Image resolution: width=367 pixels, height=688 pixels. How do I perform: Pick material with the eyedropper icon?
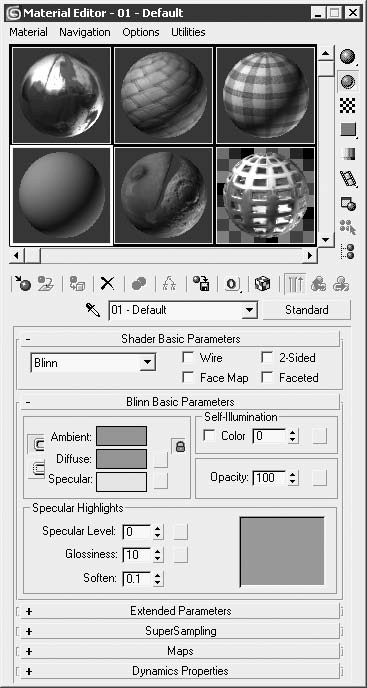[x=93, y=311]
